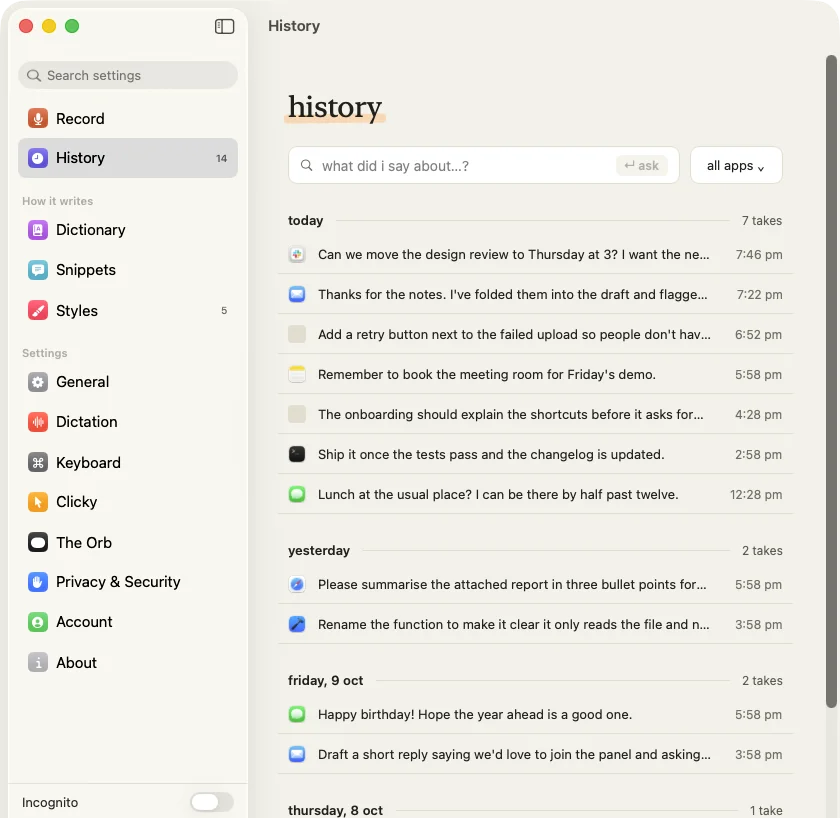This screenshot has width=840, height=818.
Task: Click the 'ask' button in search bar
Action: (x=642, y=166)
